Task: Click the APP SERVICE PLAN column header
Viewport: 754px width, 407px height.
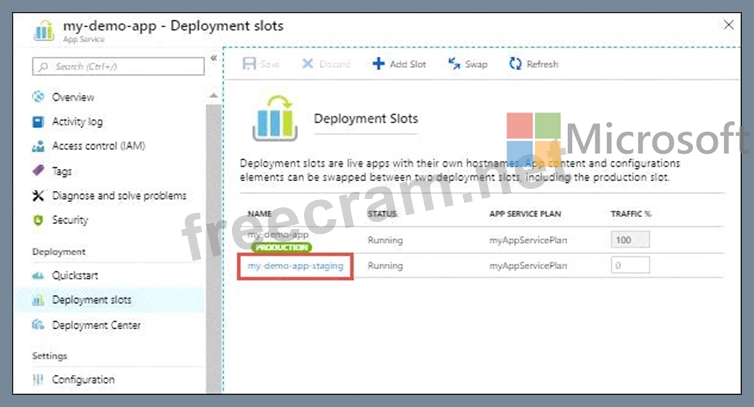Action: click(x=525, y=214)
